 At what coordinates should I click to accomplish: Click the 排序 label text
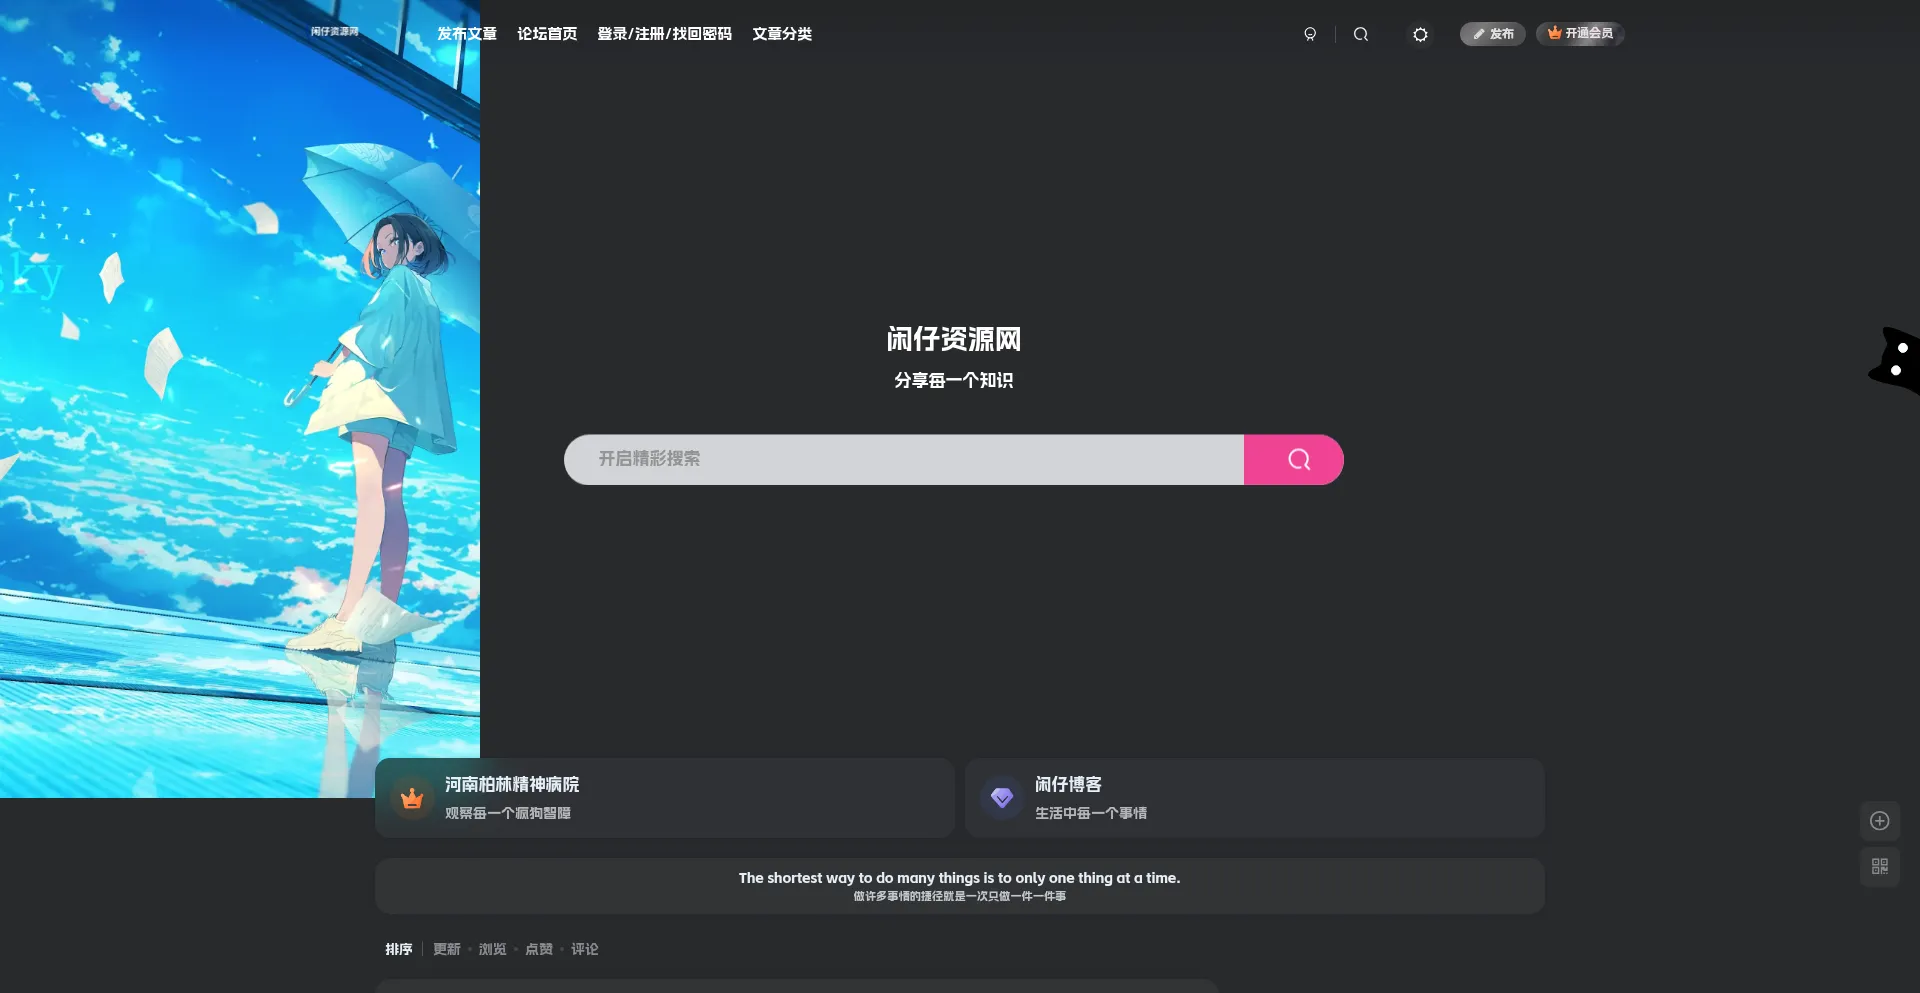[x=399, y=949]
